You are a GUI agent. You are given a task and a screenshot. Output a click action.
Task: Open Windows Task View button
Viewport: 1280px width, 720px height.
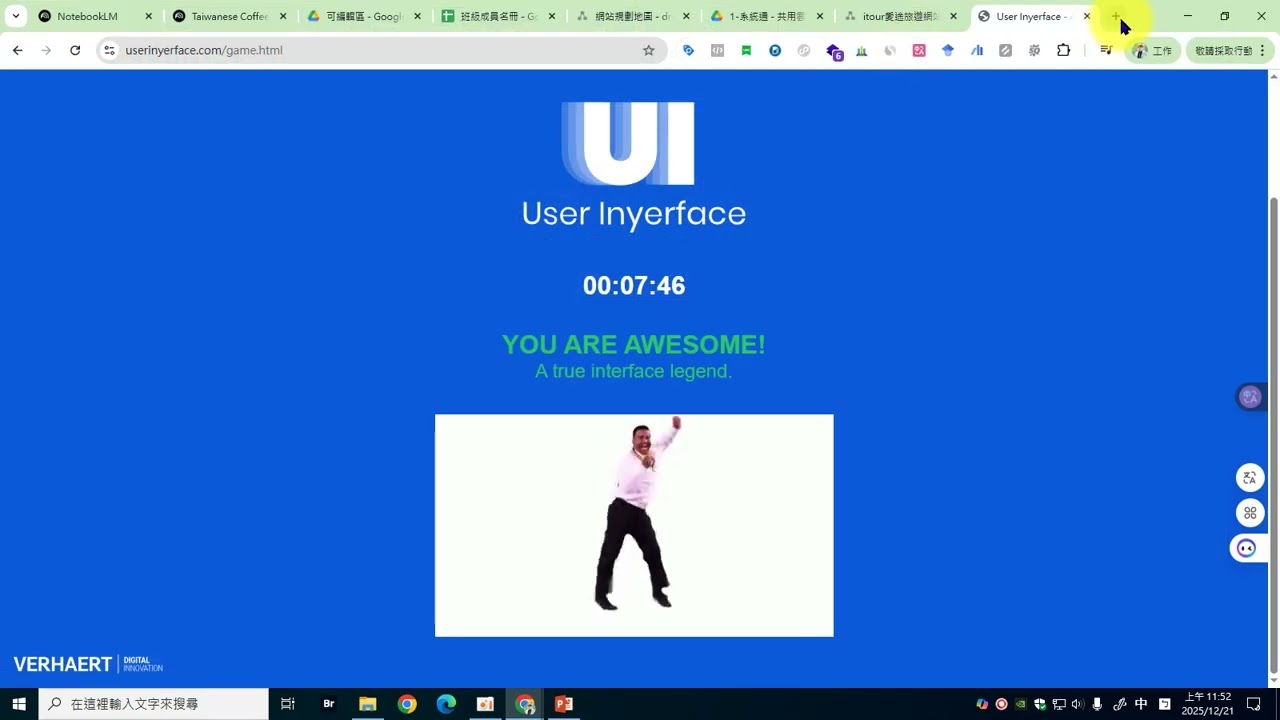288,704
